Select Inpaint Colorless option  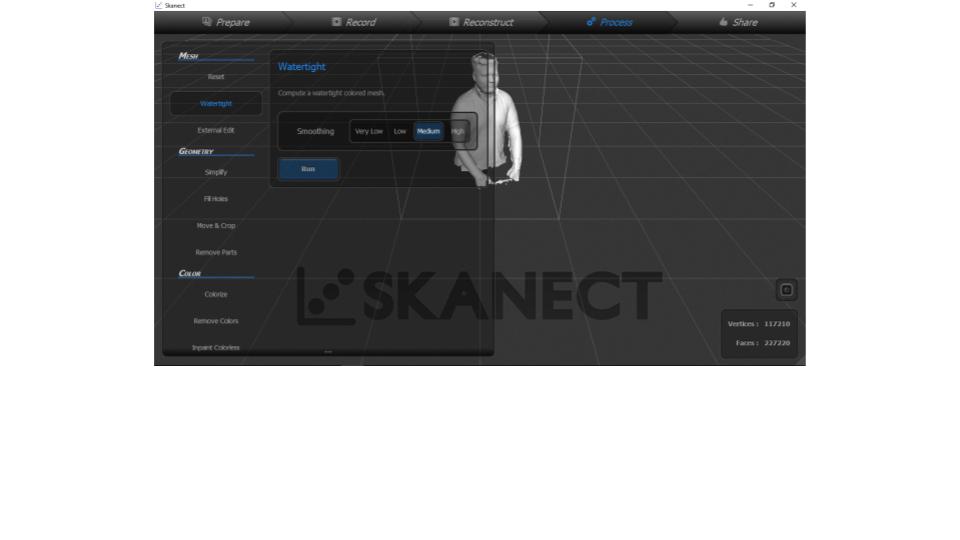tap(216, 347)
